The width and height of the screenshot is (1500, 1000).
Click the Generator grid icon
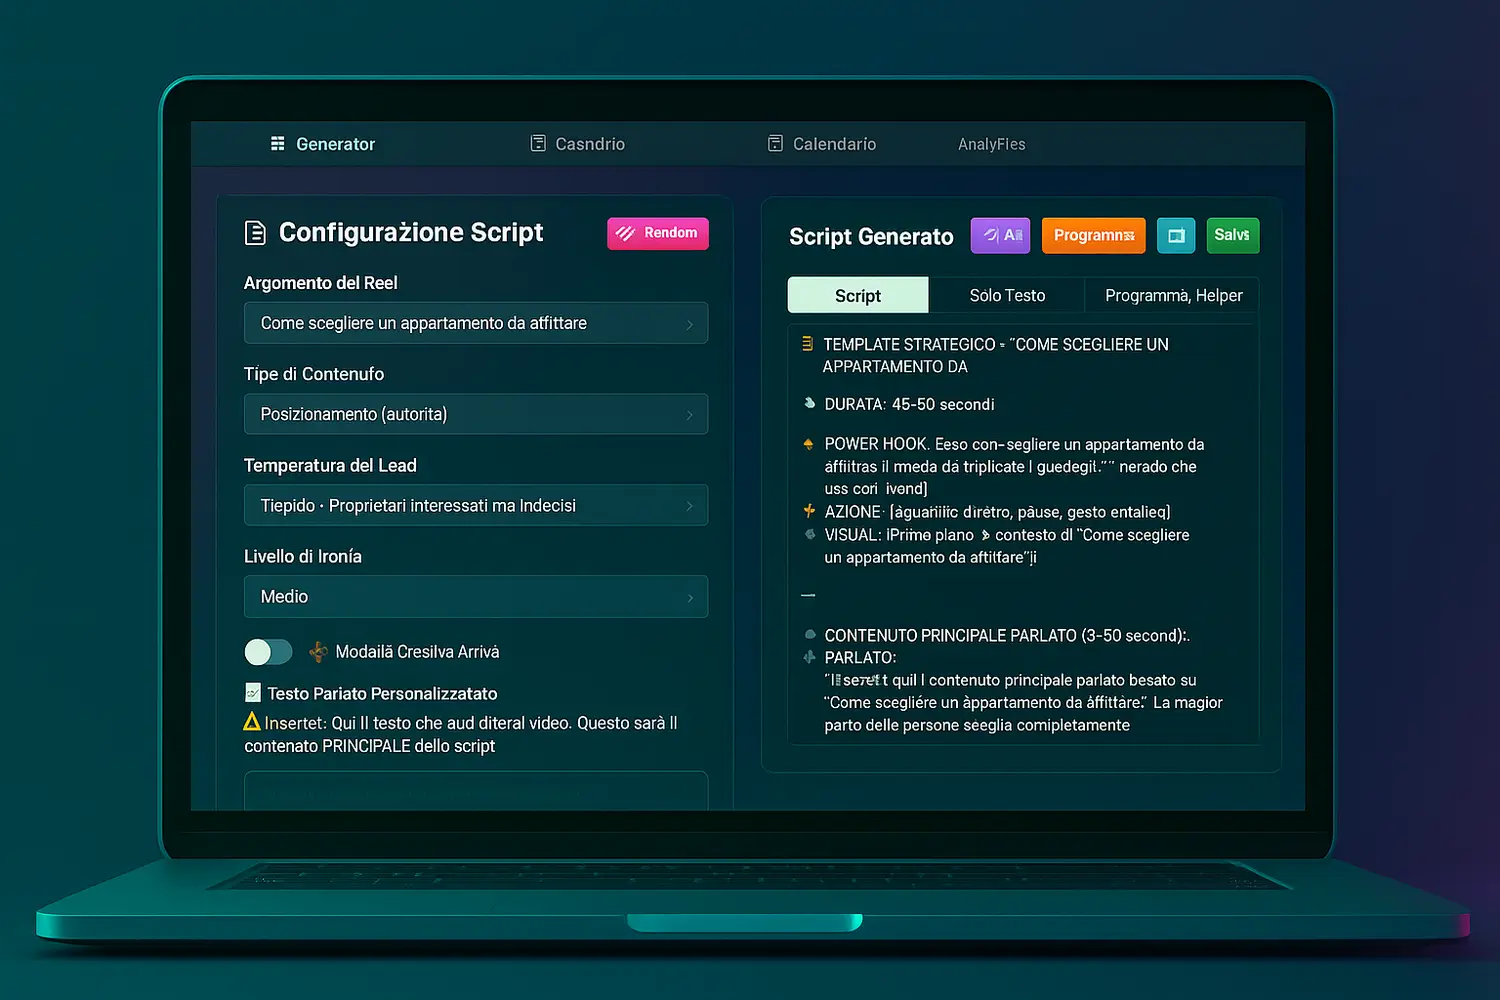coord(278,144)
